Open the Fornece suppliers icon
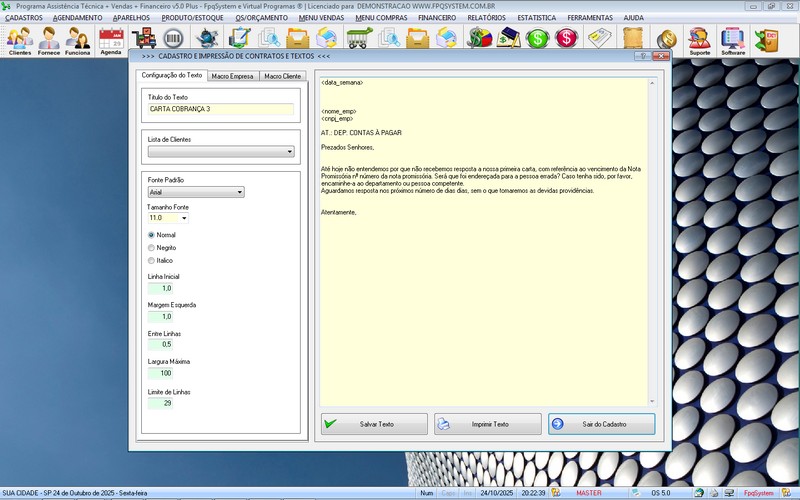The height and width of the screenshot is (500, 800). click(49, 41)
